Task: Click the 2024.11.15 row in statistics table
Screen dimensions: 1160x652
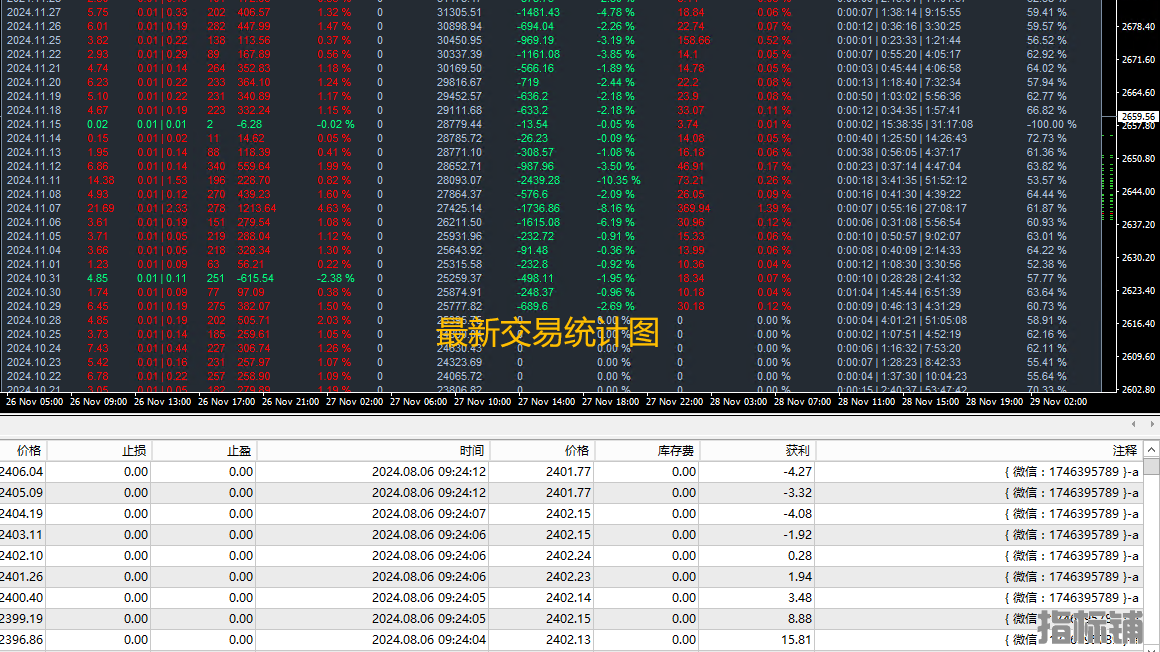Action: [x=34, y=124]
